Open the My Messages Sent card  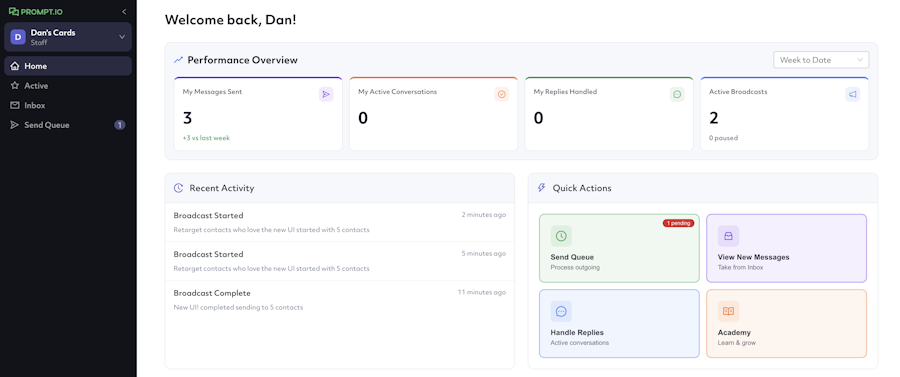click(x=258, y=114)
